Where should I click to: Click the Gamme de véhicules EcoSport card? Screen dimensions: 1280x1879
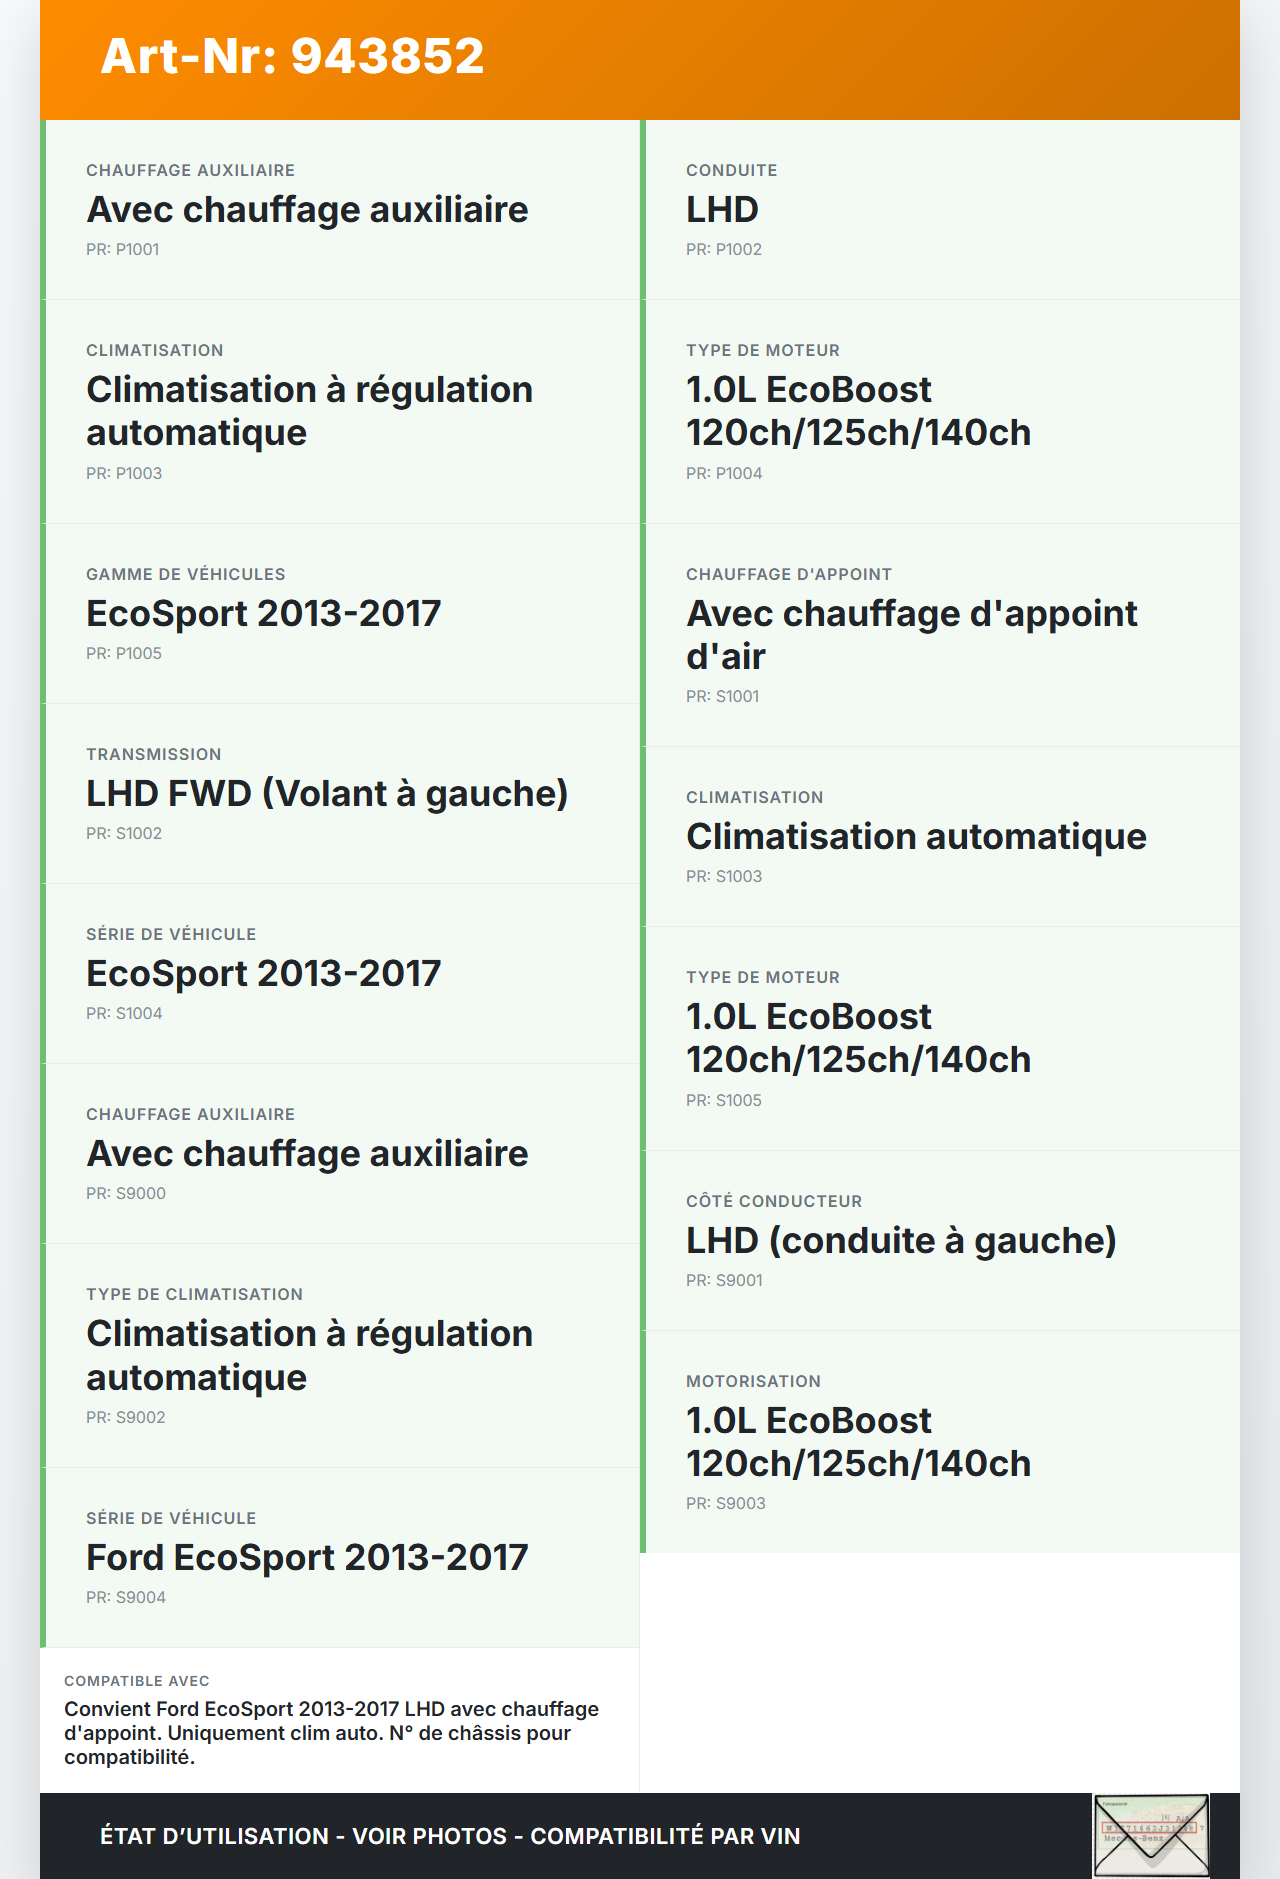point(340,613)
